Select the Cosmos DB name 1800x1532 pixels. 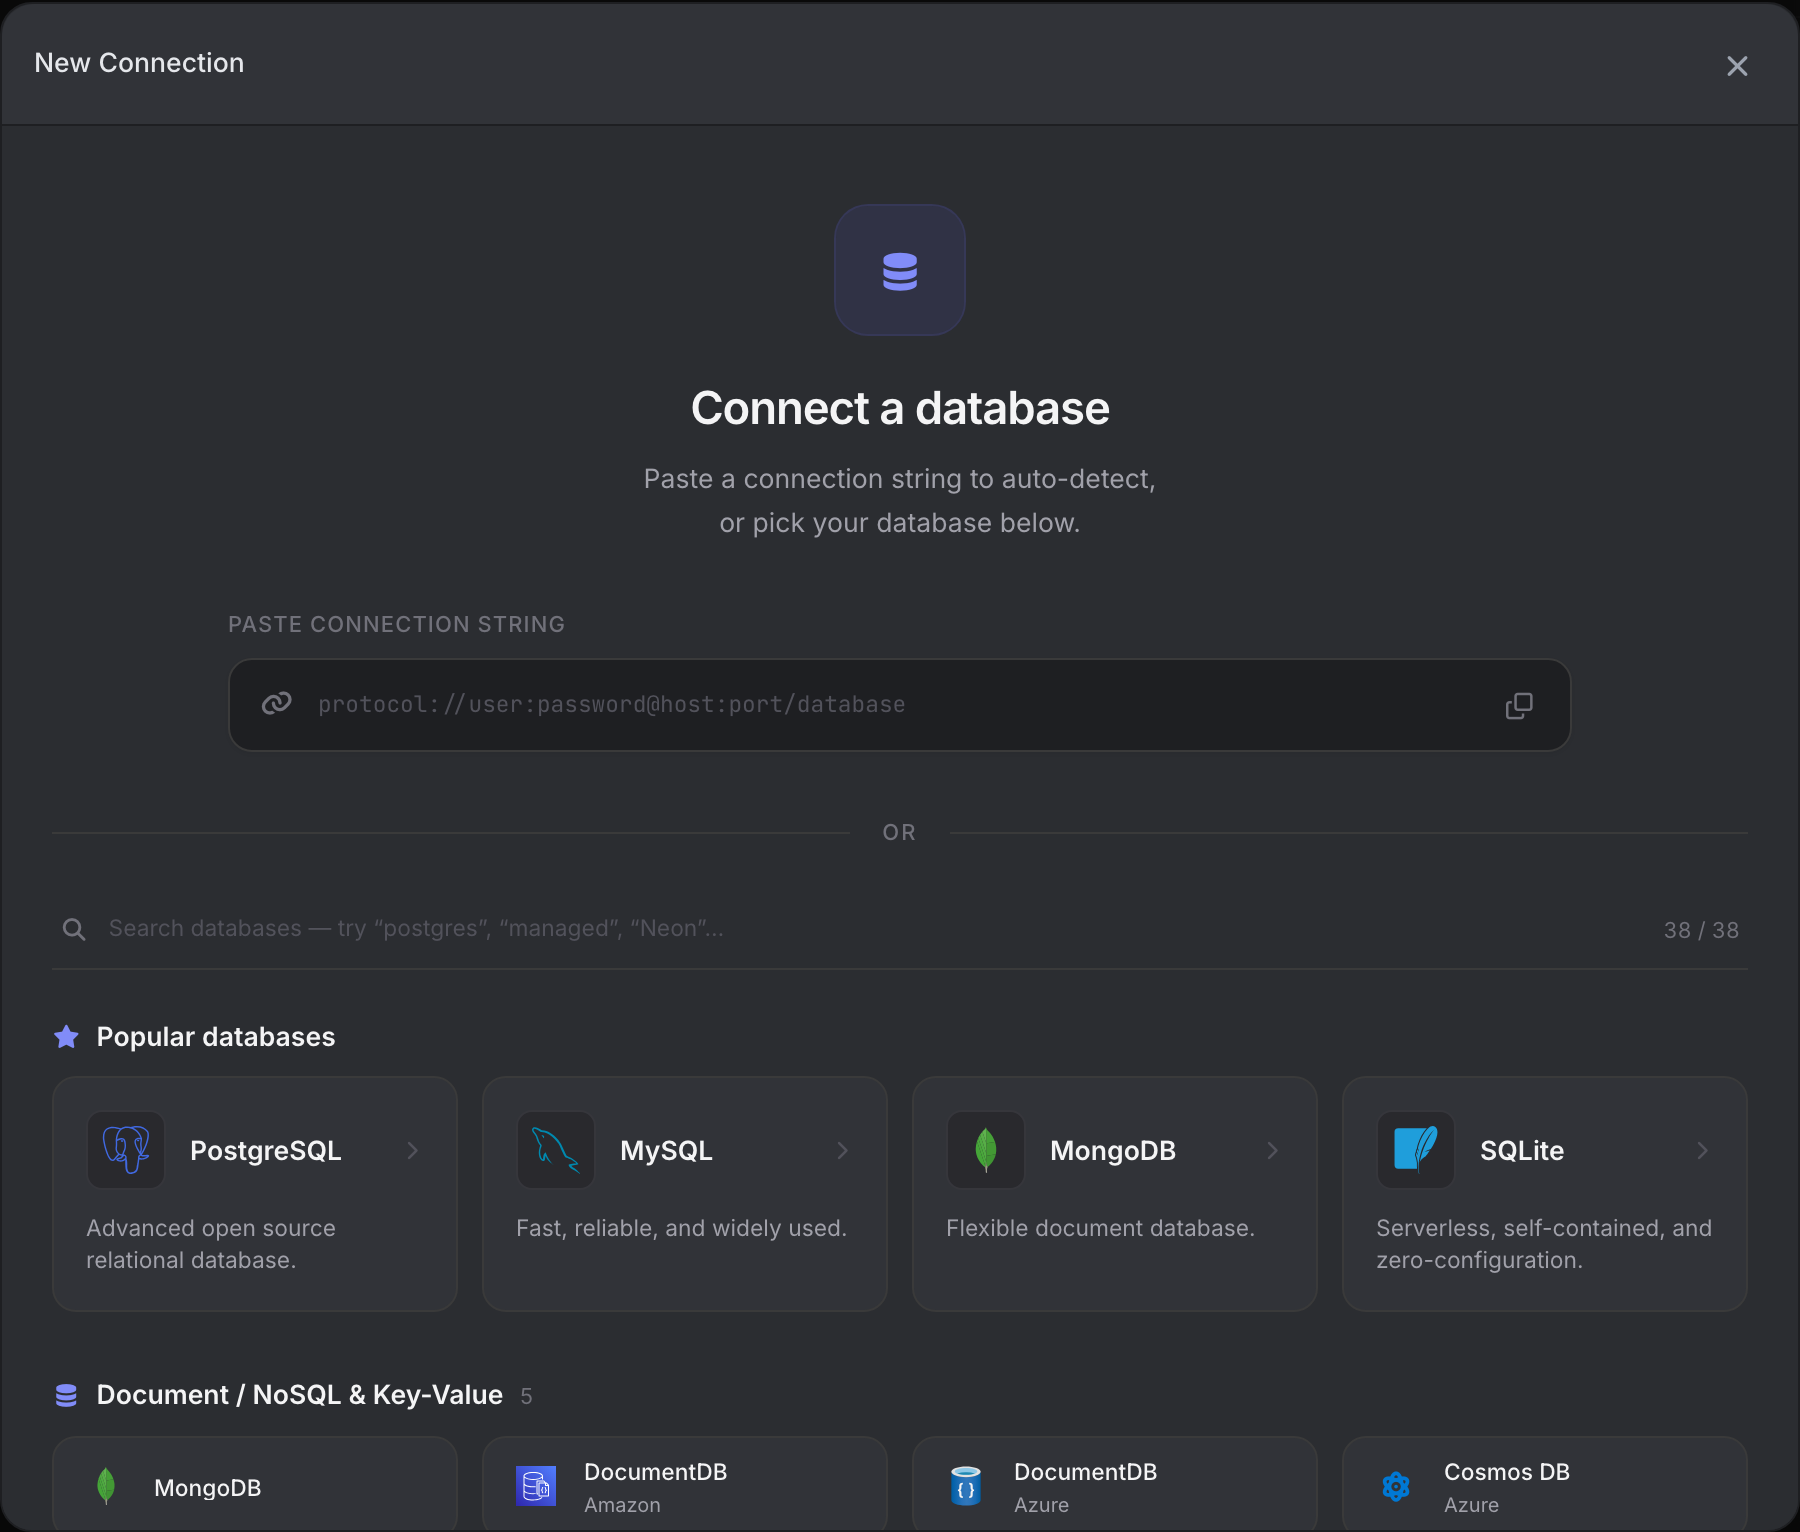click(x=1507, y=1472)
